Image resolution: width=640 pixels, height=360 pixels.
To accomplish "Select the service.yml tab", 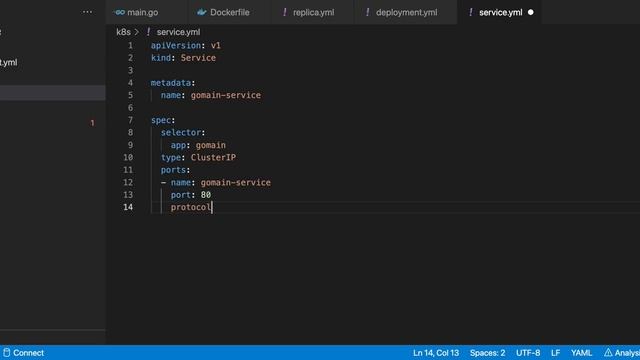I will coord(500,12).
